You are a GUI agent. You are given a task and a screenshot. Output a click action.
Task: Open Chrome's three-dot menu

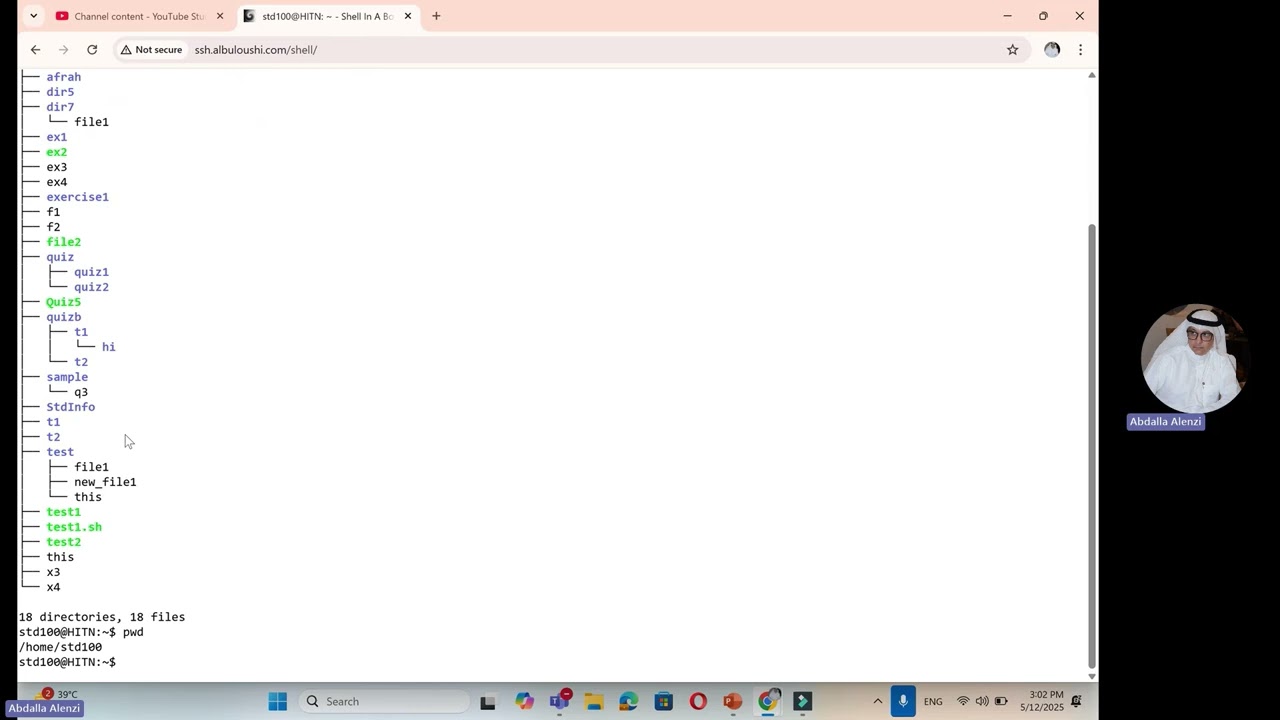[1080, 49]
